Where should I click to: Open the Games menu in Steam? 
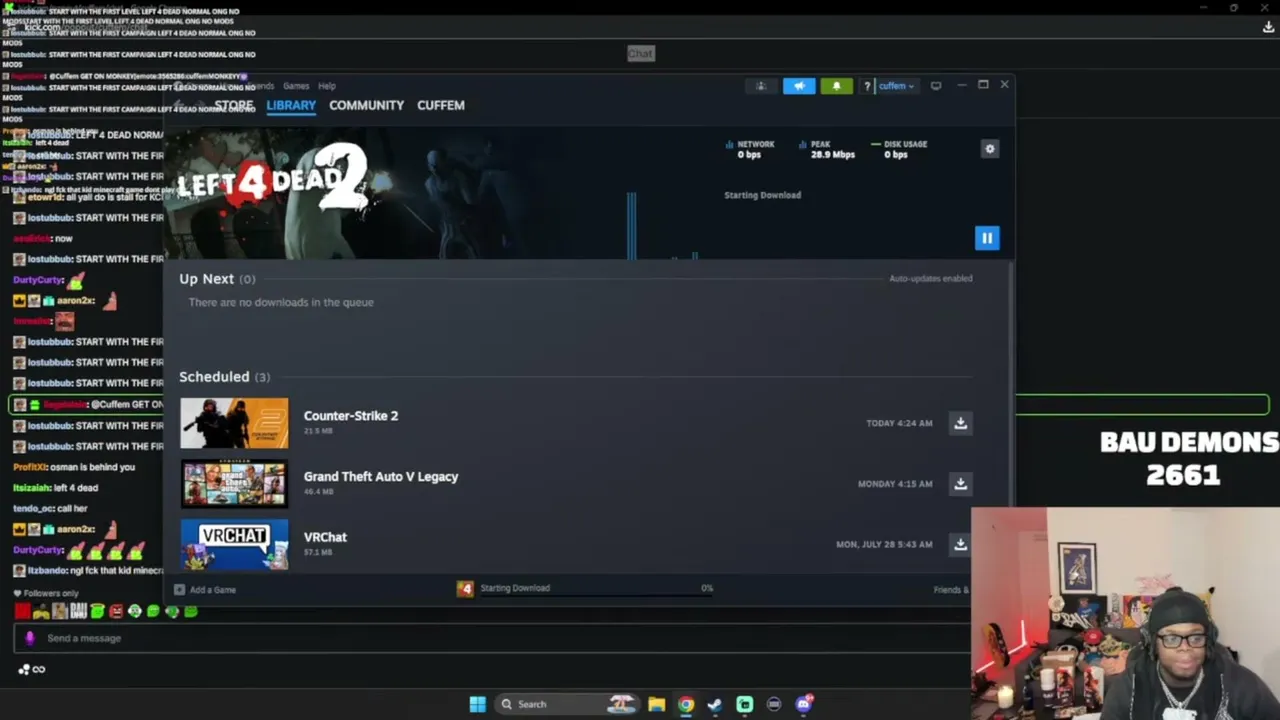click(x=296, y=86)
